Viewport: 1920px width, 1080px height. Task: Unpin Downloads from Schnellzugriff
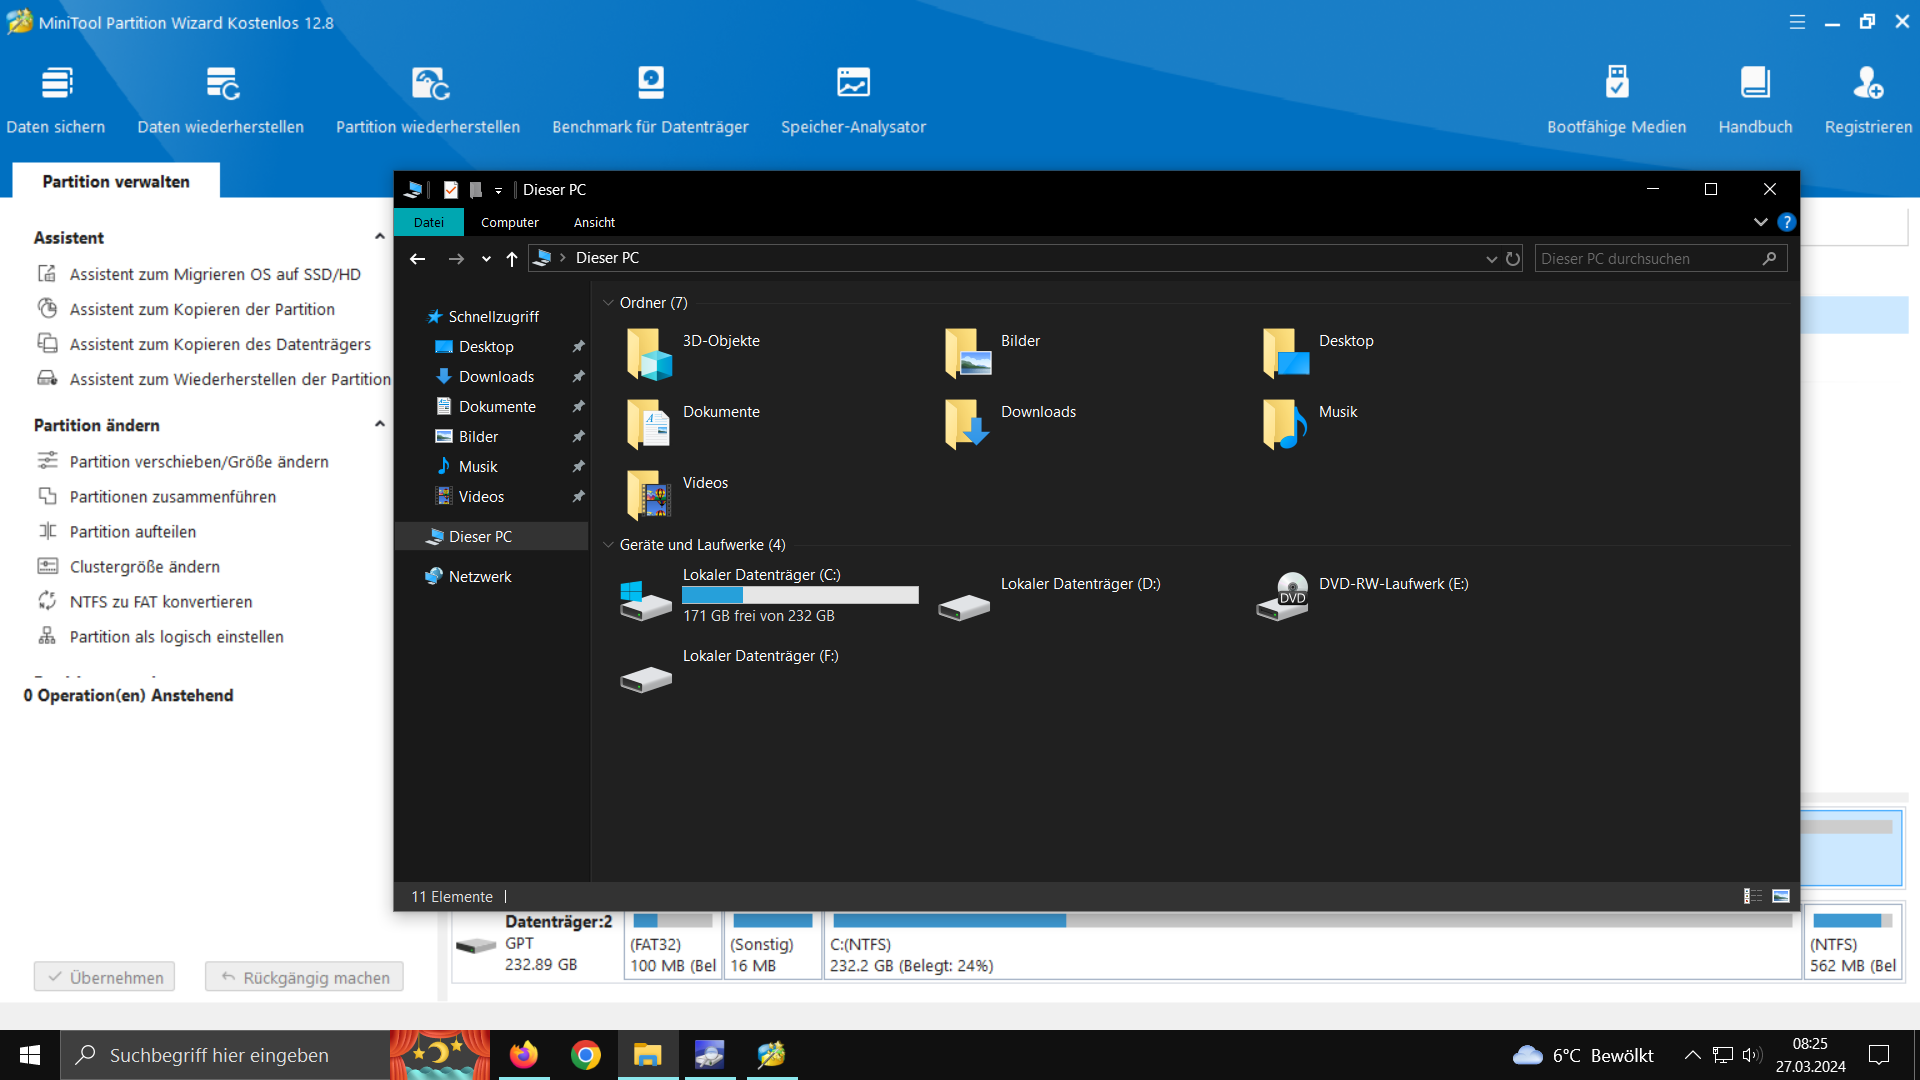coord(578,377)
